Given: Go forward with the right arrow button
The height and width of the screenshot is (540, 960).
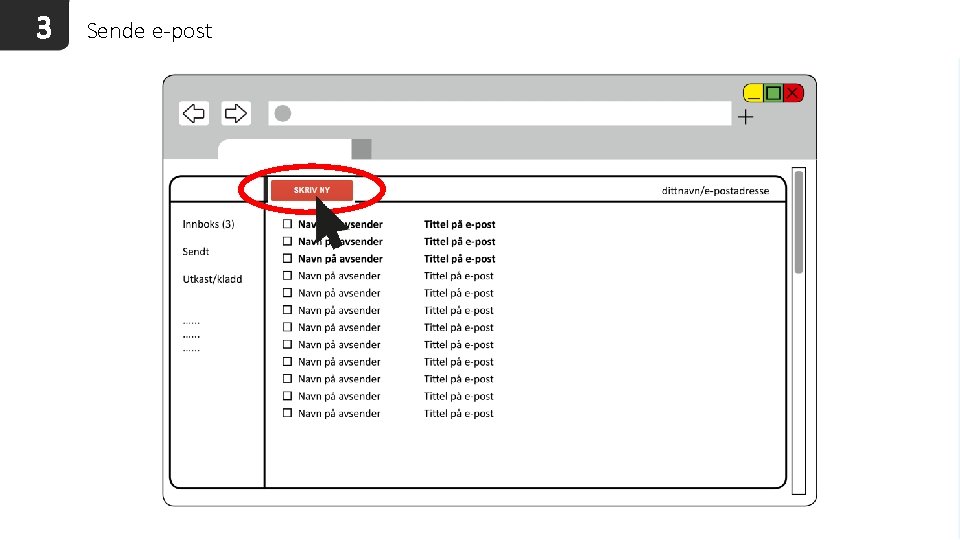Looking at the screenshot, I should tap(236, 113).
